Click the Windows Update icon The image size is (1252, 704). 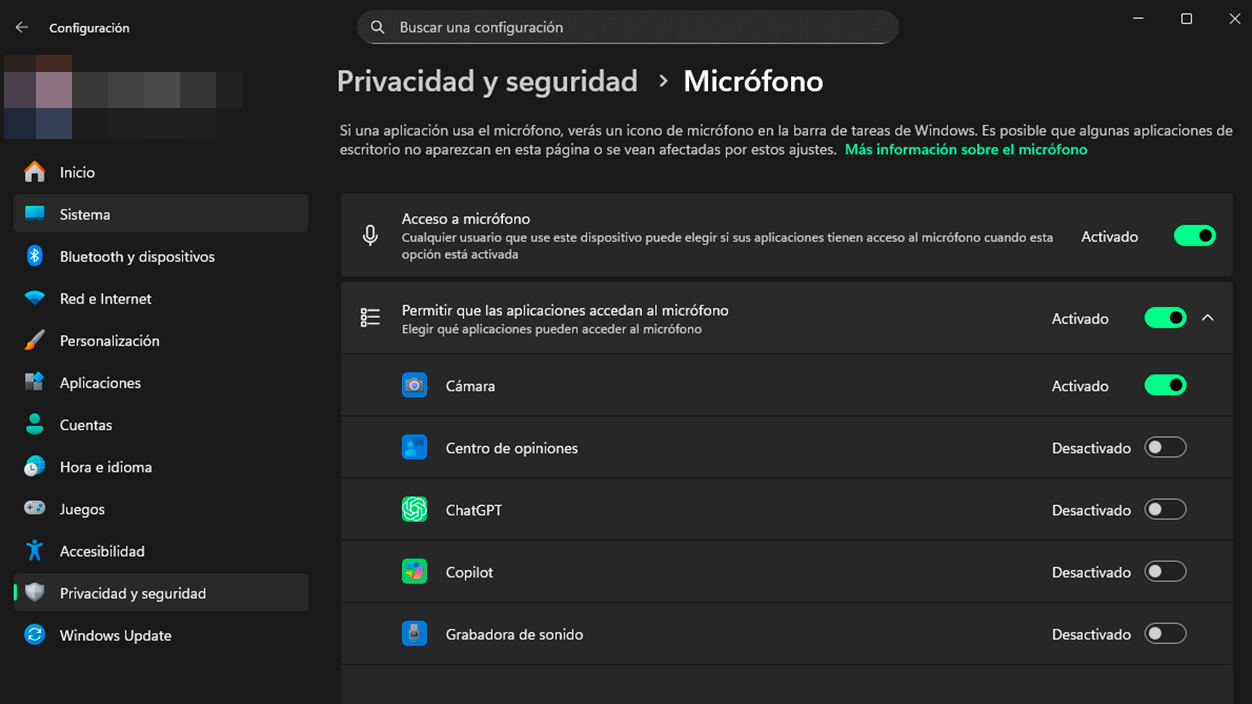coord(34,635)
